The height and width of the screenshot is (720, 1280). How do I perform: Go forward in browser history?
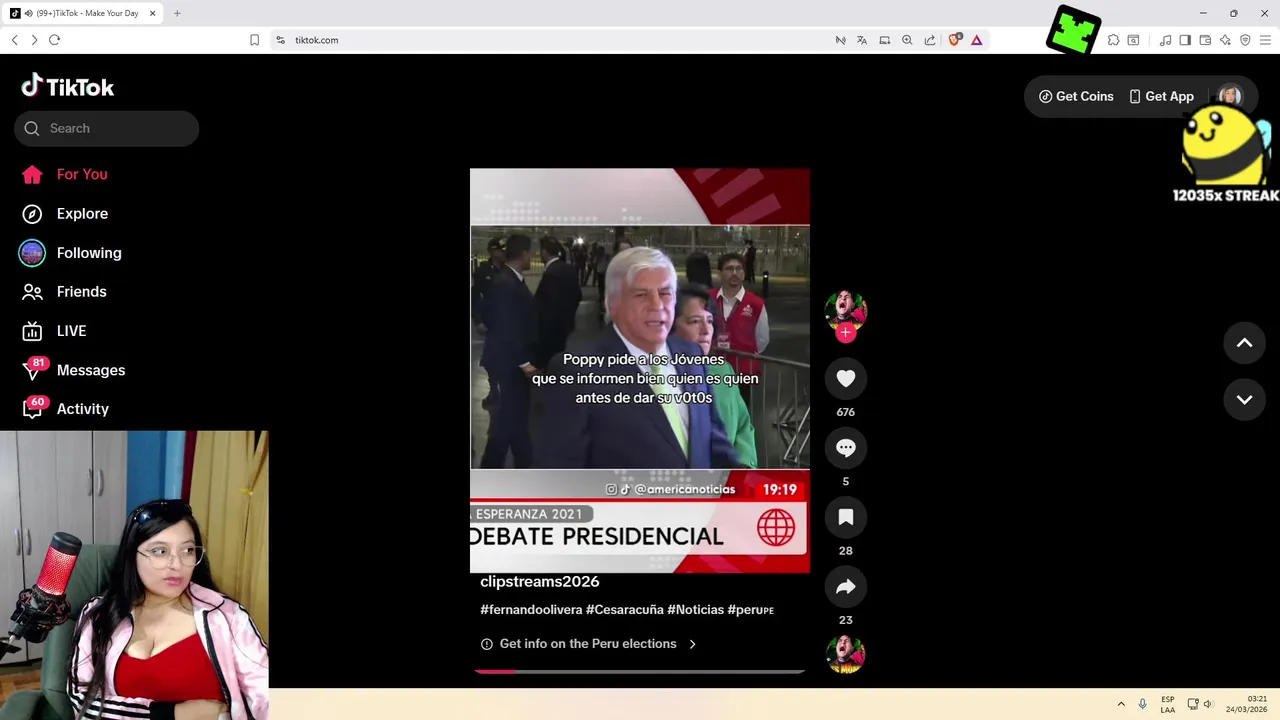click(x=34, y=40)
